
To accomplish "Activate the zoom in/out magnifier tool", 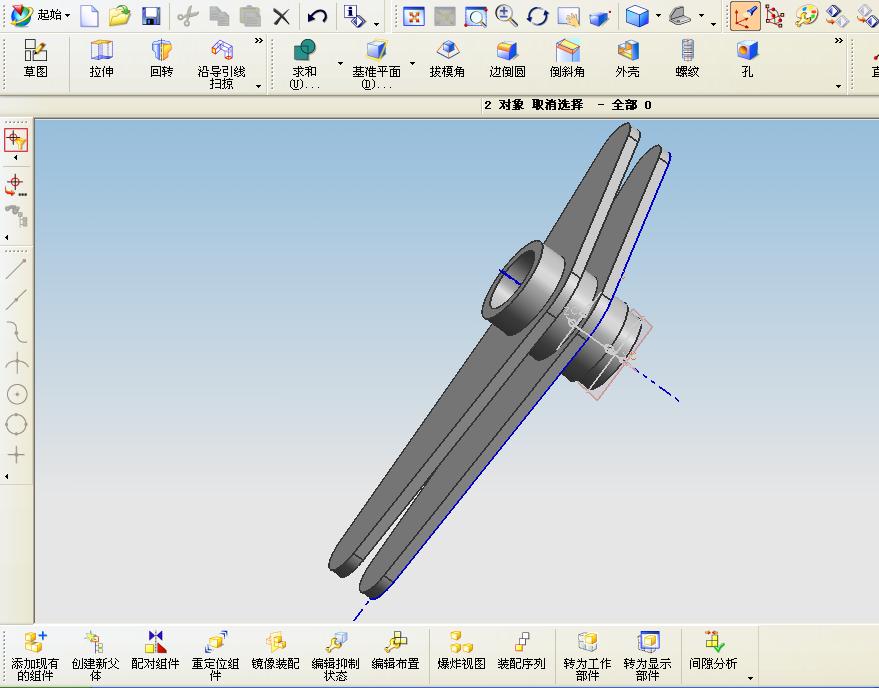I will tap(506, 16).
